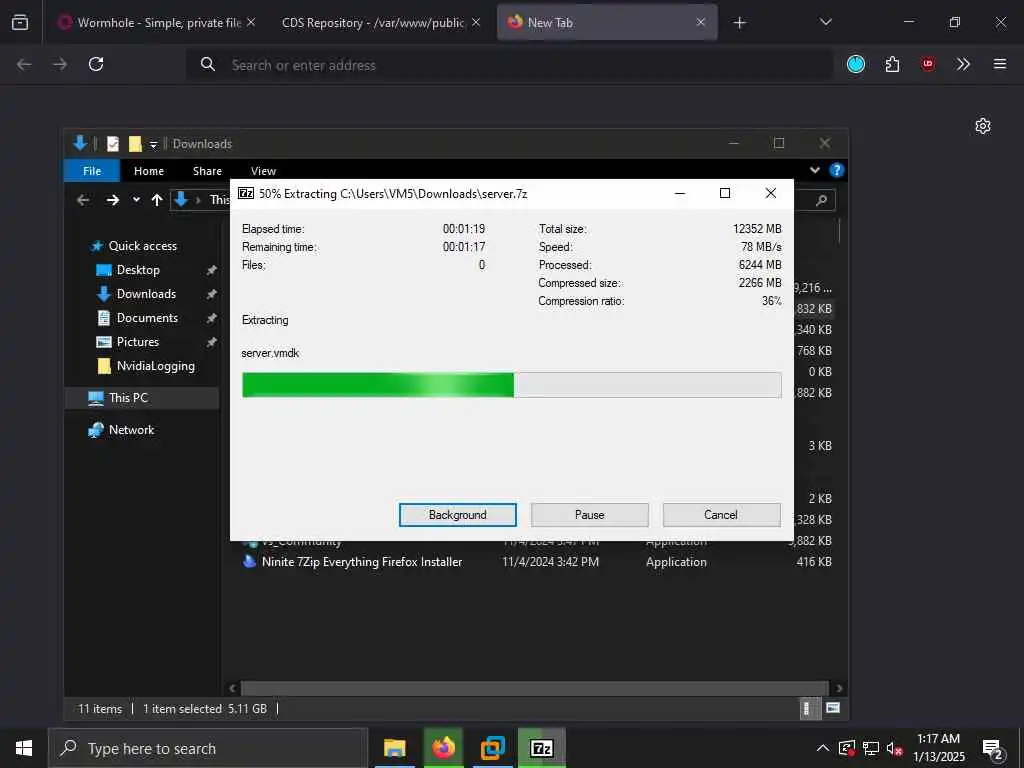Viewport: 1024px width, 768px height.
Task: Open Documents in Explorer sidebar
Action: [x=147, y=318]
